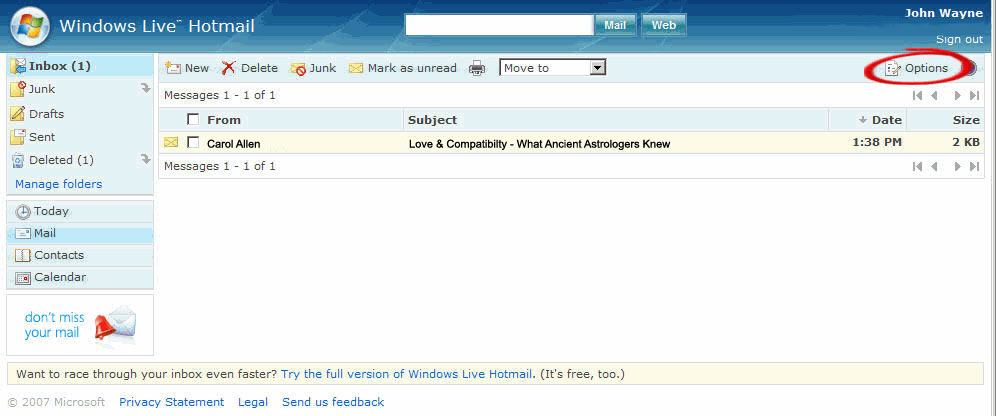Click the Deleted recycle bin icon

coord(18,160)
